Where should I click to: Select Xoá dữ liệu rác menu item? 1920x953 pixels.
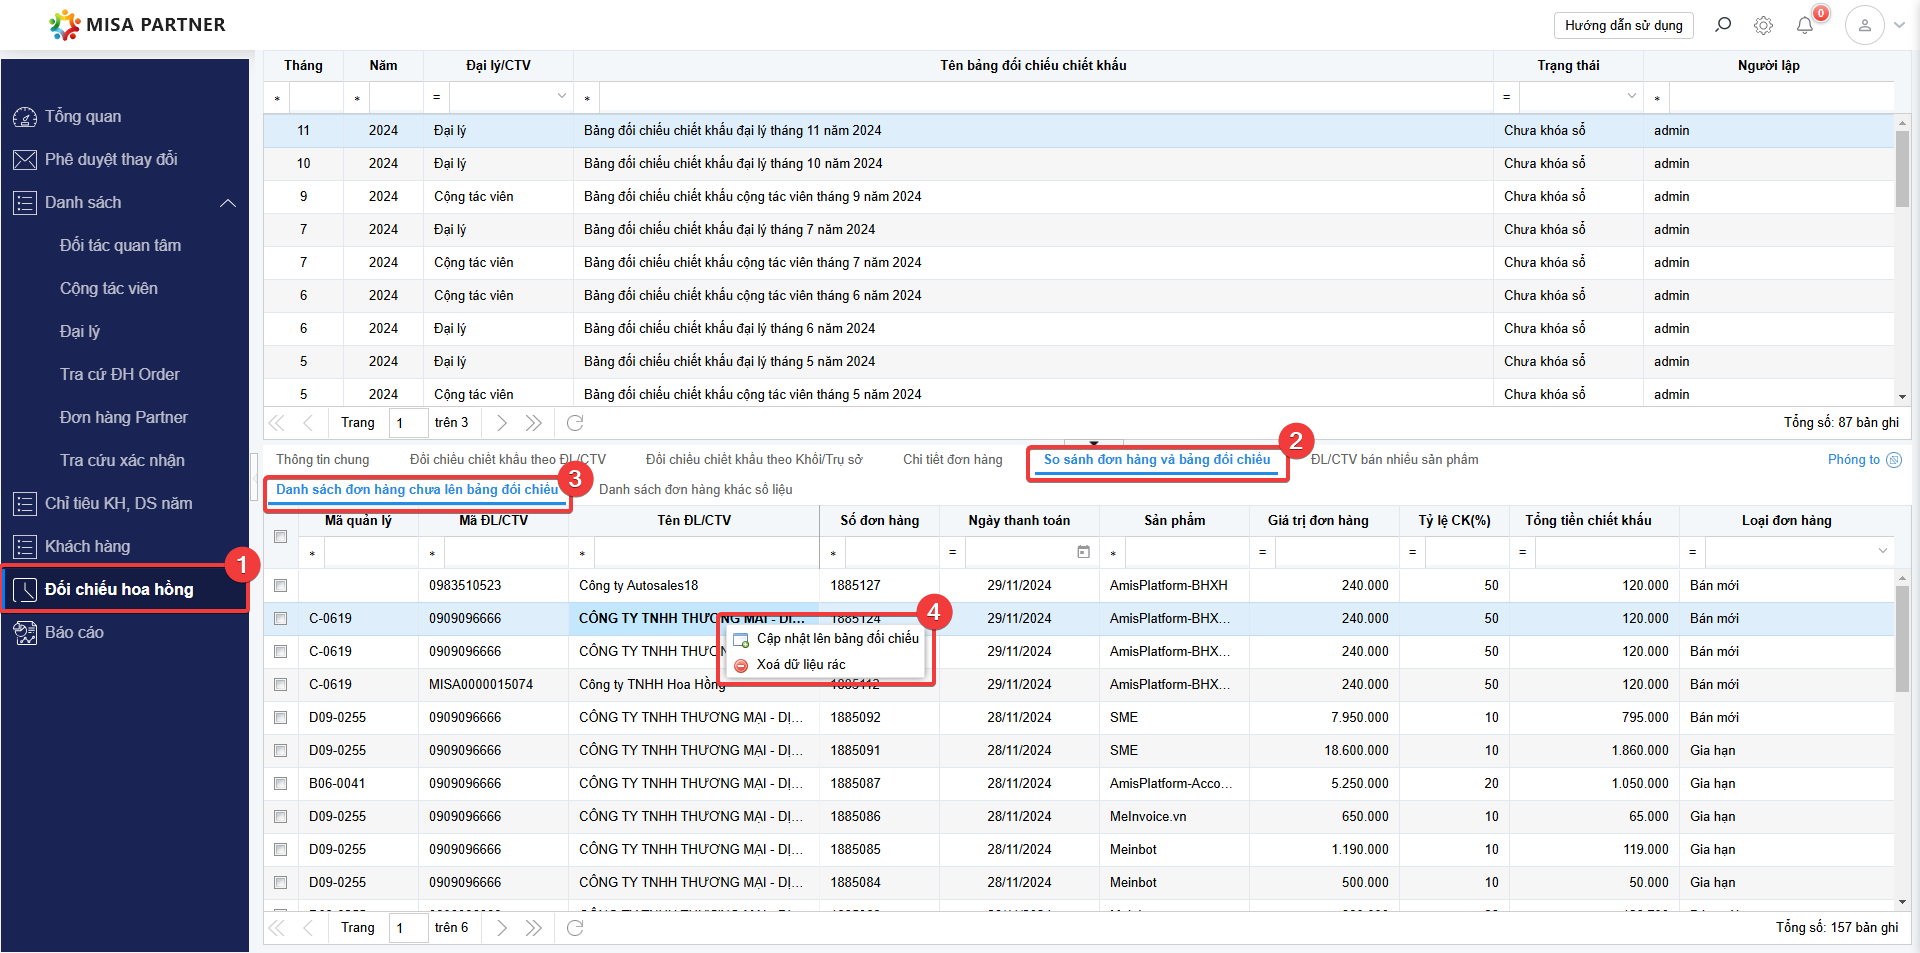coord(827,665)
